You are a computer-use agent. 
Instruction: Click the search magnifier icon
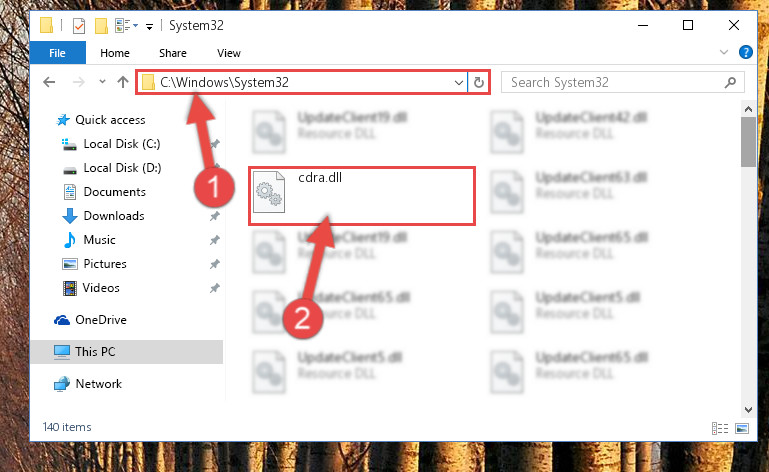tap(730, 82)
